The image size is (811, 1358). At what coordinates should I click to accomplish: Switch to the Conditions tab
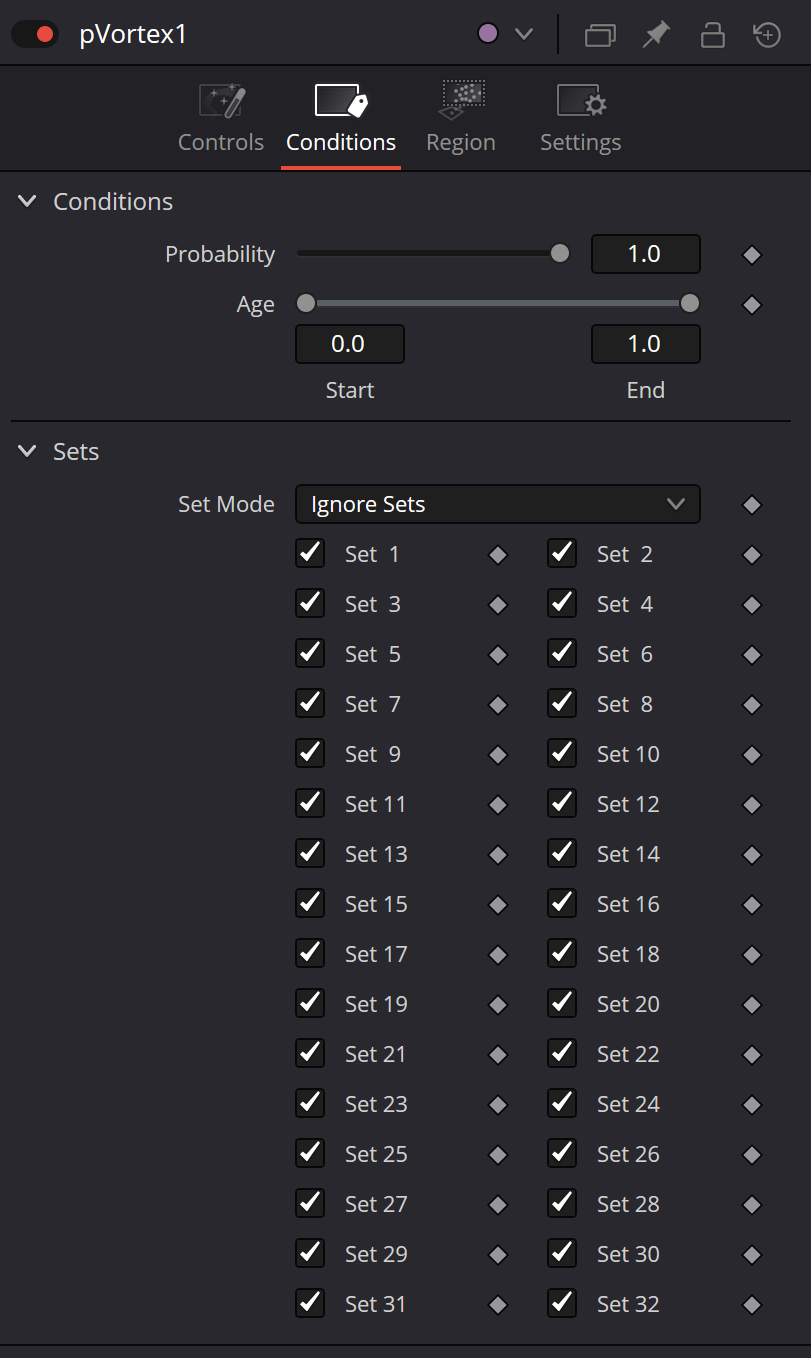(341, 119)
